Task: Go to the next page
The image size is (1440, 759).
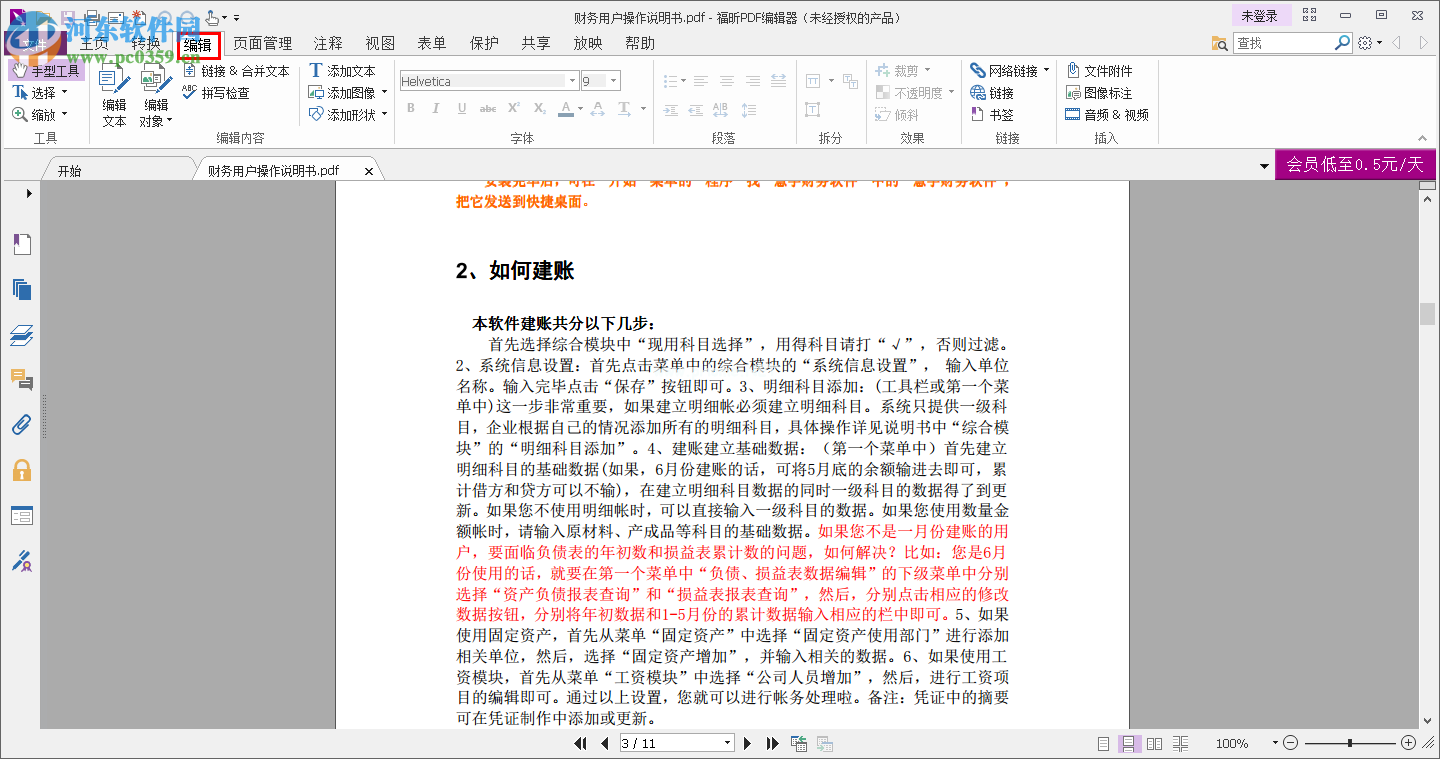Action: tap(747, 743)
